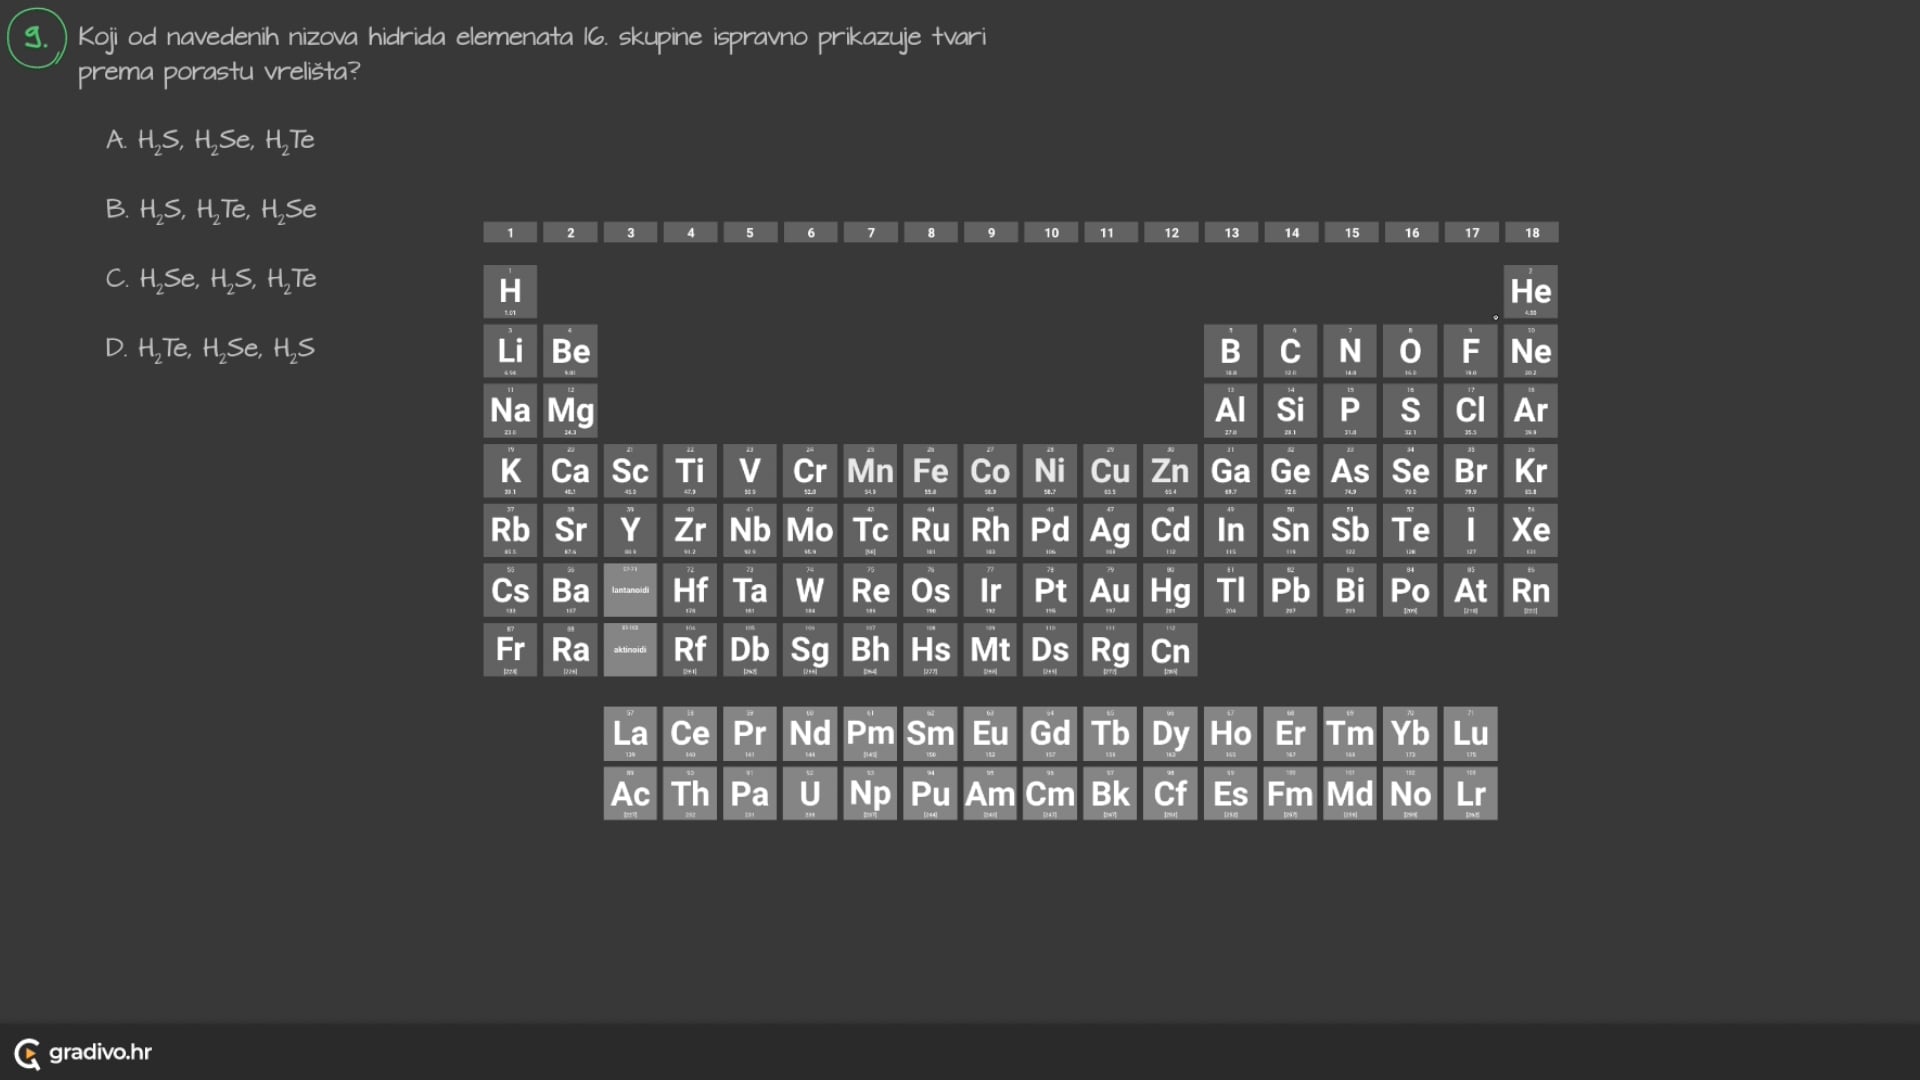Screen dimensions: 1920x1080
Task: Click the Oxygen (O) element tile
Action: point(1410,351)
